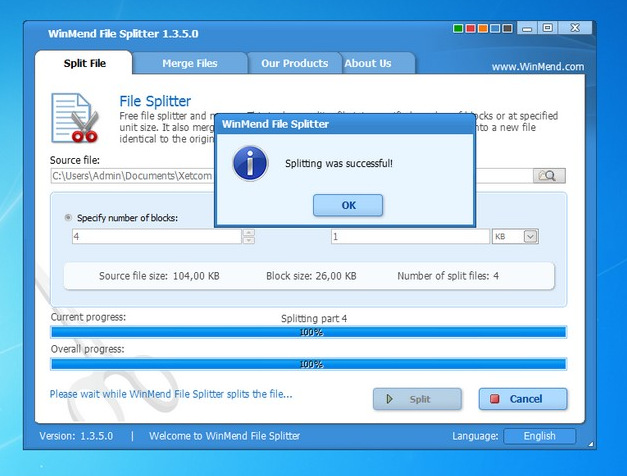
Task: Pick the orange theme color swatch
Action: pyautogui.click(x=483, y=28)
